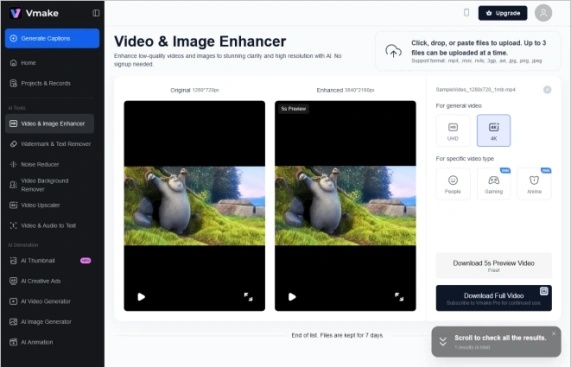
Task: Play the enhanced video preview
Action: pyautogui.click(x=292, y=297)
